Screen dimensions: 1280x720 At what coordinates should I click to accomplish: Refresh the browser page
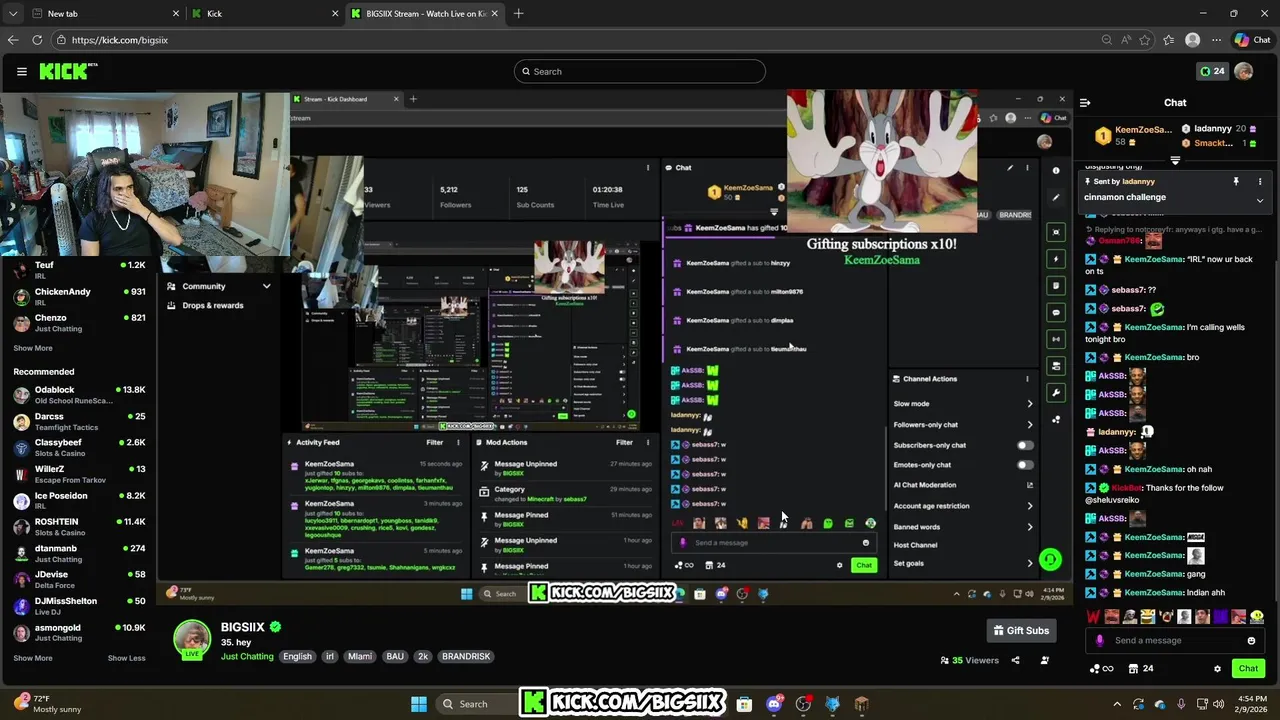point(37,40)
